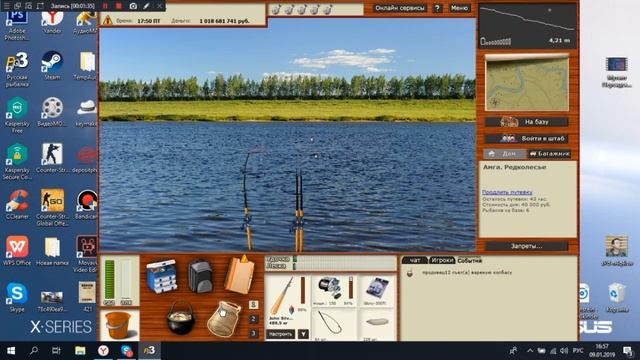Open the Меню button
Screen dimensions: 640x360
(x=460, y=8)
